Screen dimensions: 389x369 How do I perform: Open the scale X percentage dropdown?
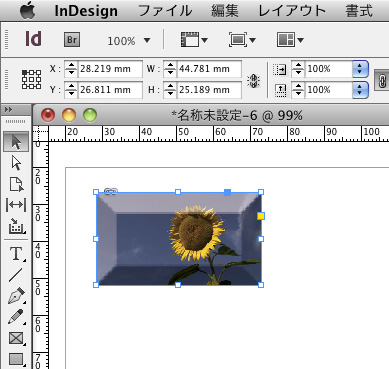tap(360, 69)
